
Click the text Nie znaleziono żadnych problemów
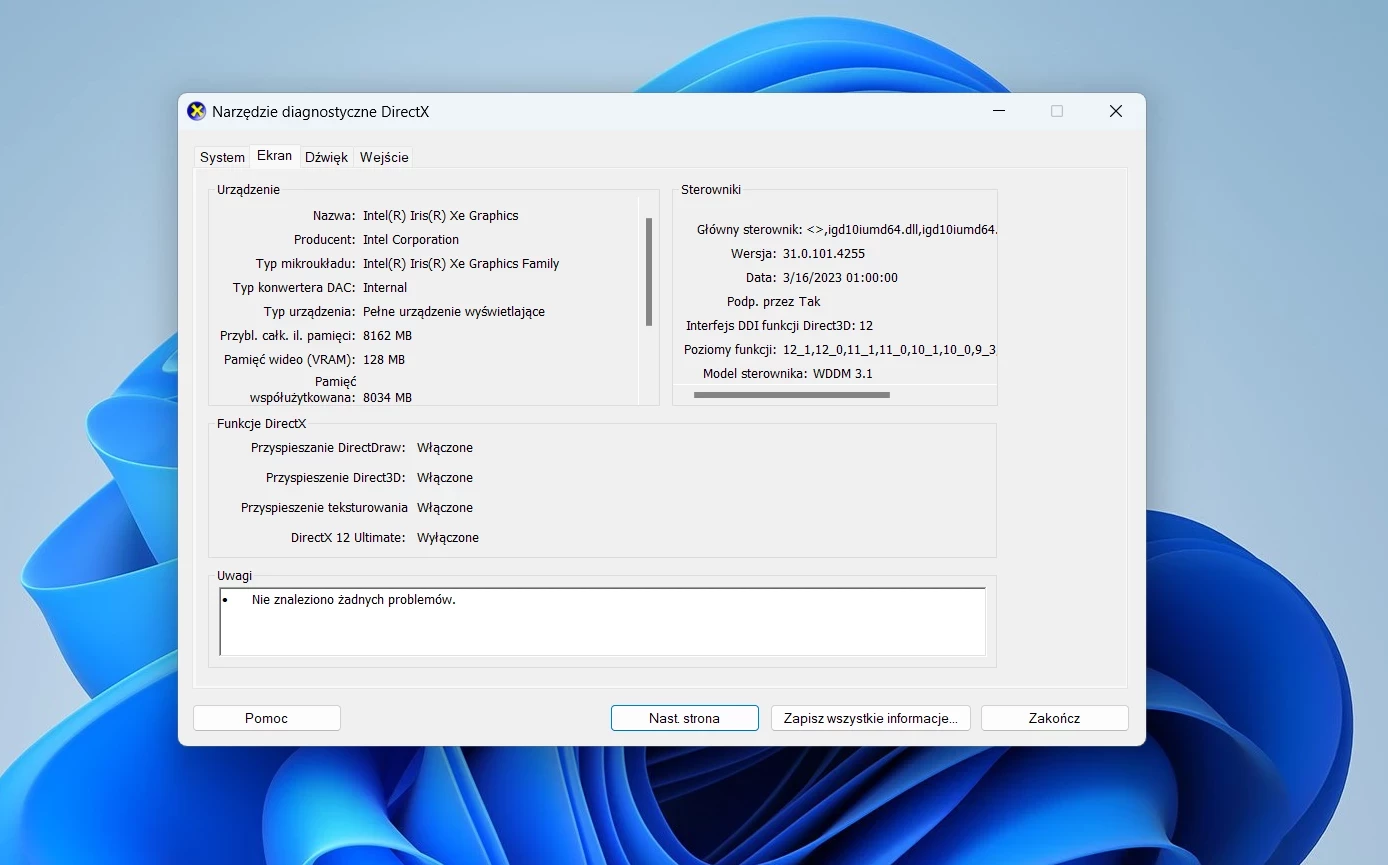(354, 600)
